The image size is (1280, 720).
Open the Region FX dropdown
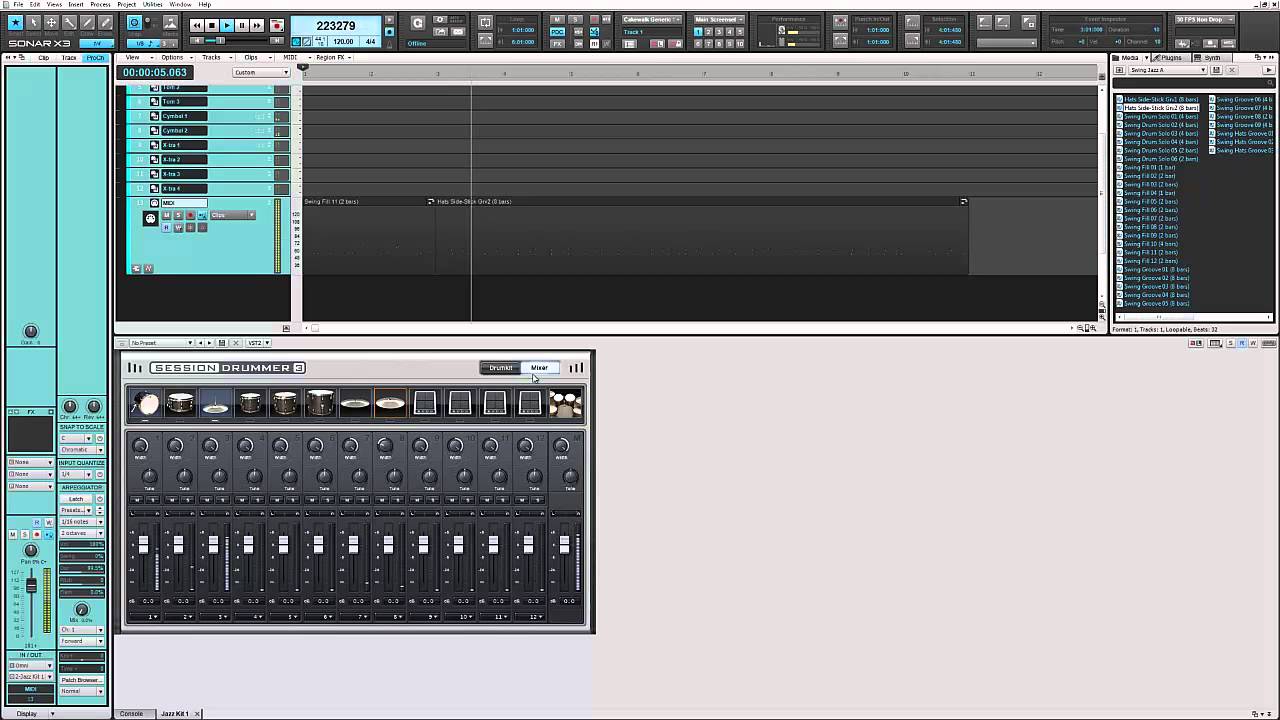(332, 57)
